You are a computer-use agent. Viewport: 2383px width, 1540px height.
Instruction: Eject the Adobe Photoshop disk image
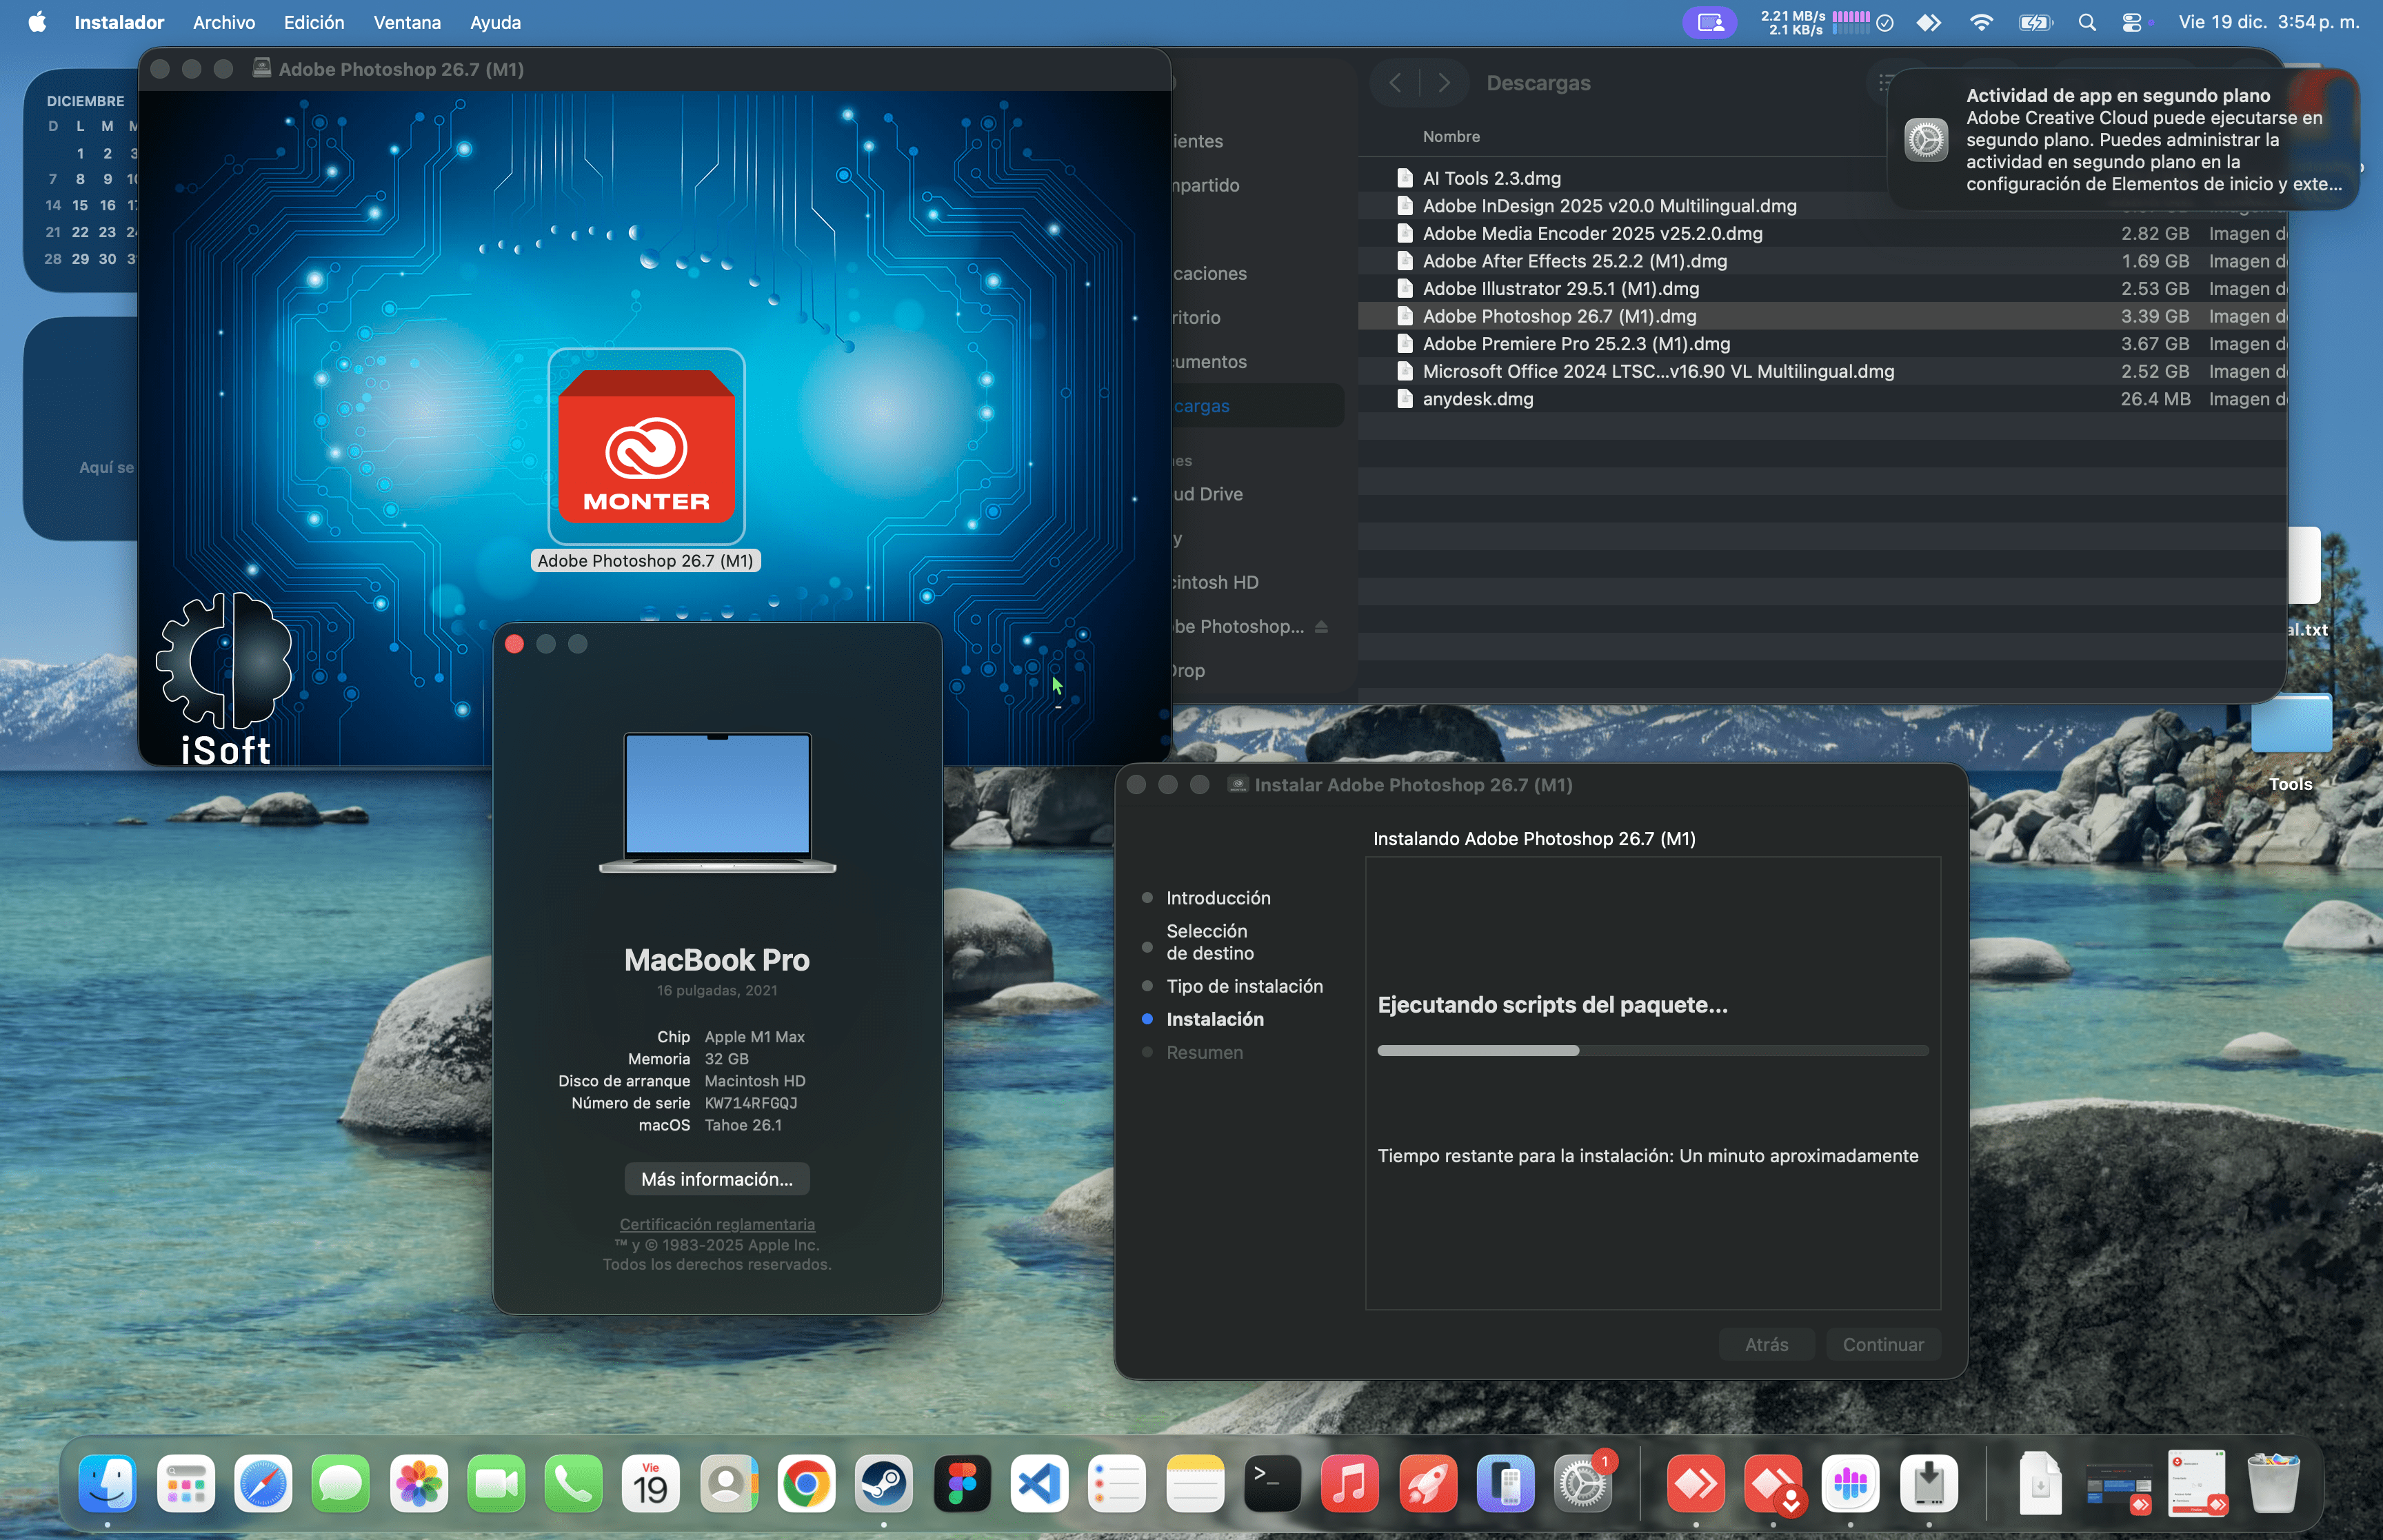pyautogui.click(x=1321, y=626)
